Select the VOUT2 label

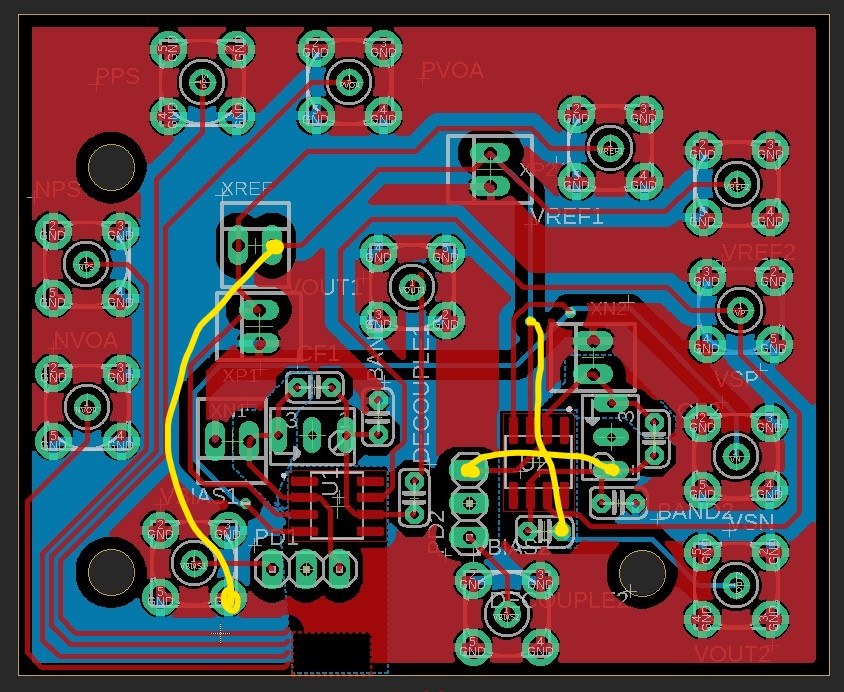click(733, 654)
